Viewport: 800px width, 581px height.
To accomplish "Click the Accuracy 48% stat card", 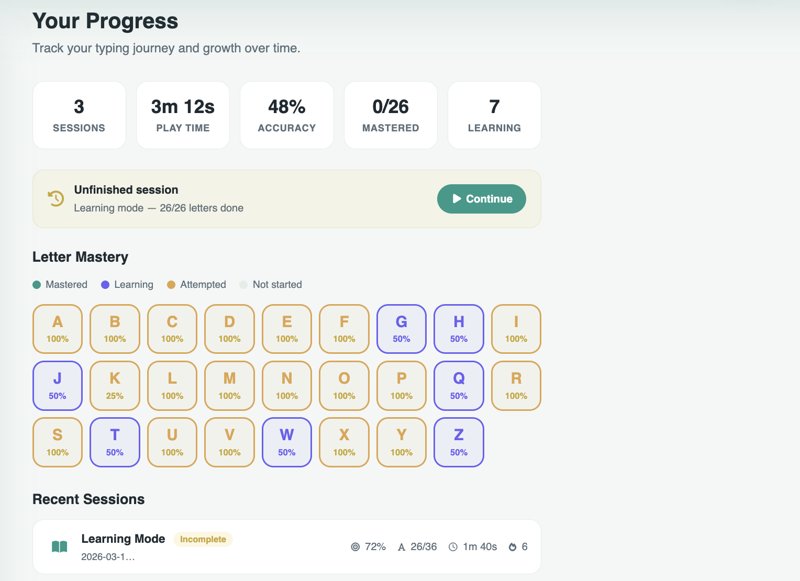I will (287, 115).
